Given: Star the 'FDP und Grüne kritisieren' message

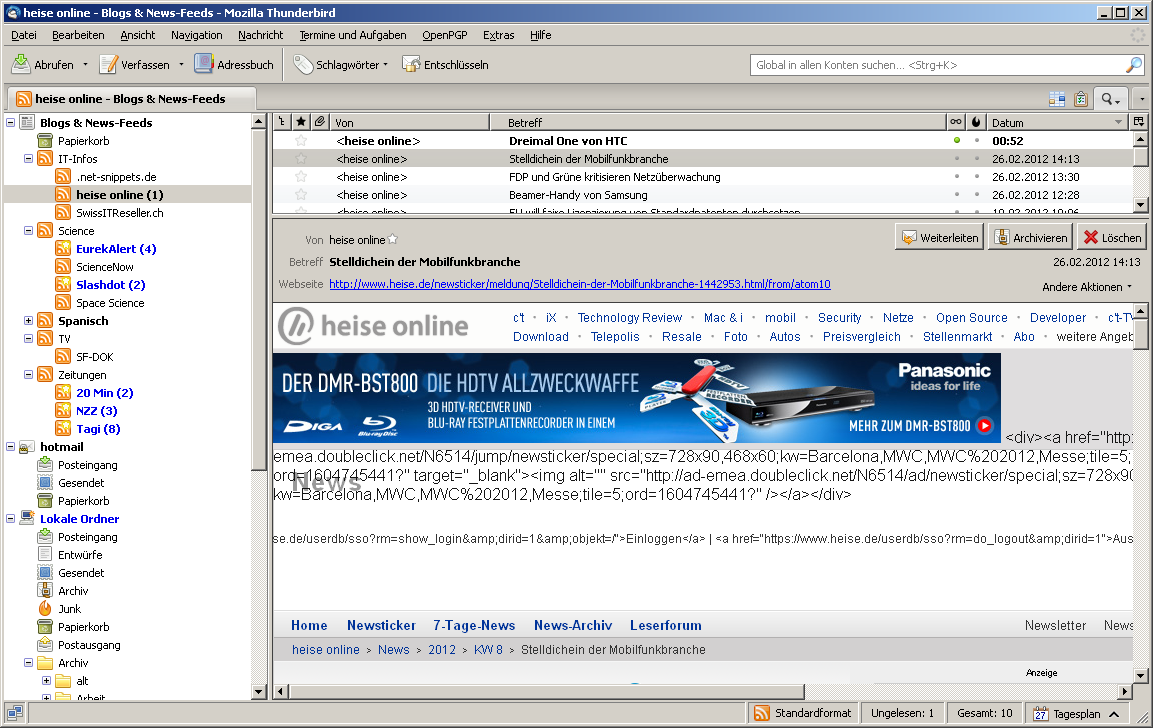Looking at the screenshot, I should pos(301,176).
